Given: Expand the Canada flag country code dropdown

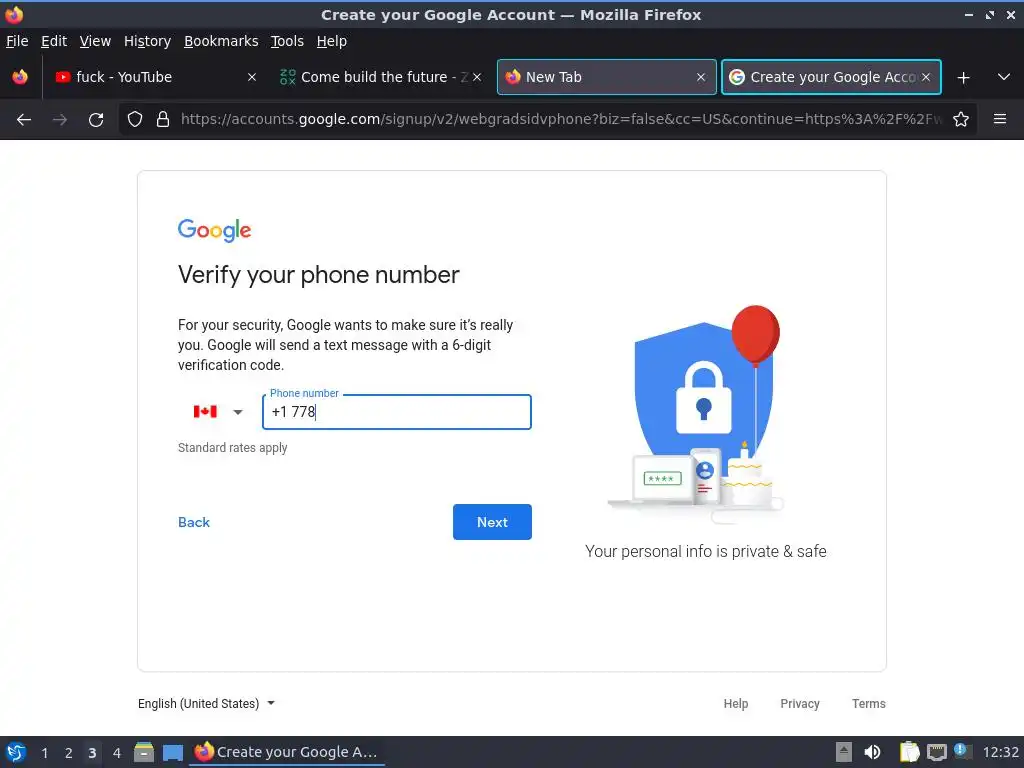Looking at the screenshot, I should 219,411.
